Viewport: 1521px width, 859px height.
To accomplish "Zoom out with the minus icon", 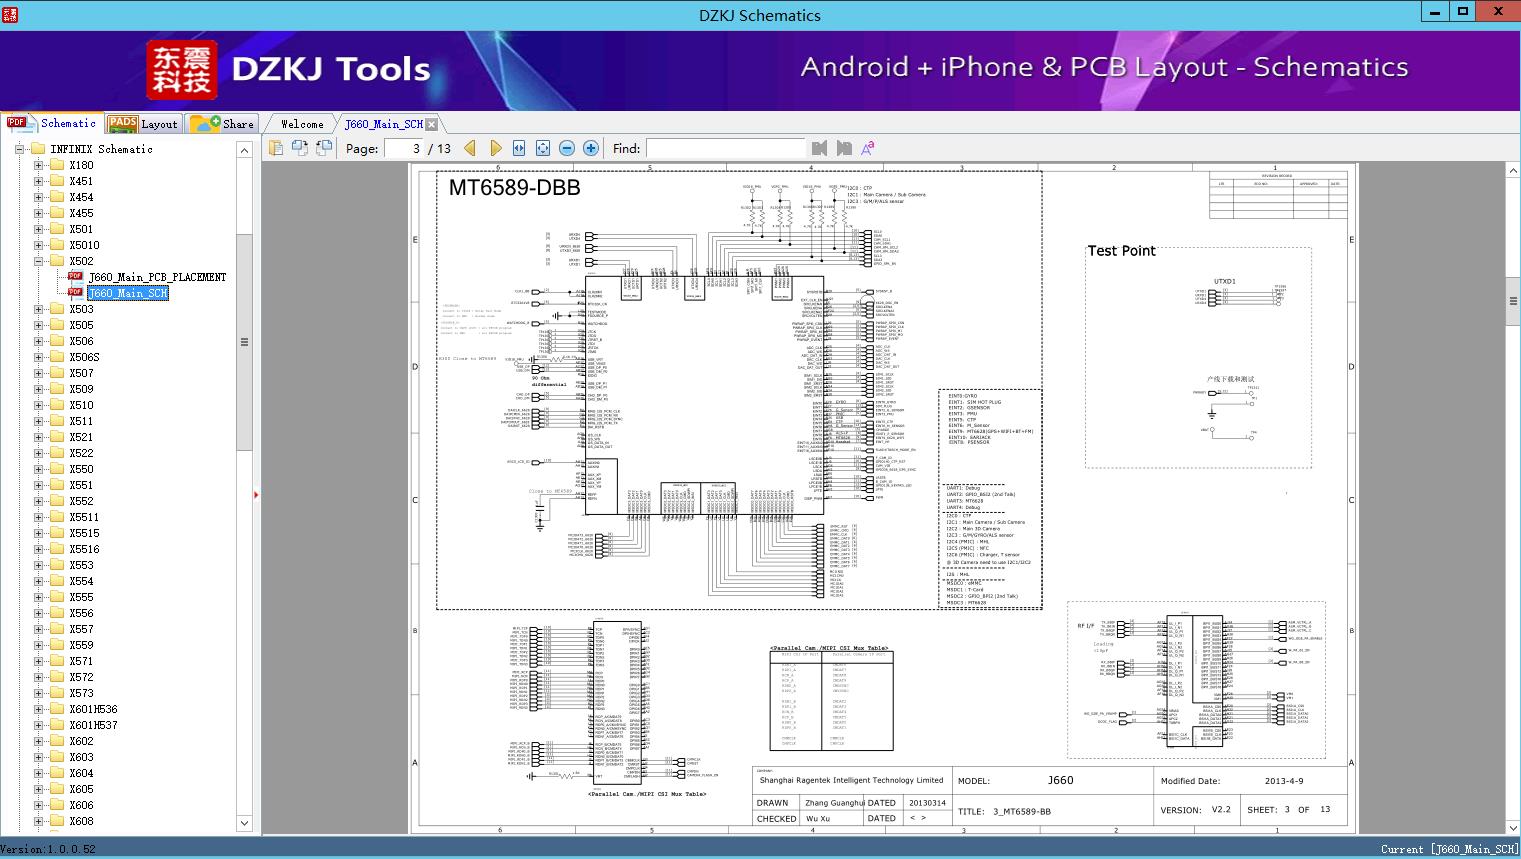I will coord(567,148).
